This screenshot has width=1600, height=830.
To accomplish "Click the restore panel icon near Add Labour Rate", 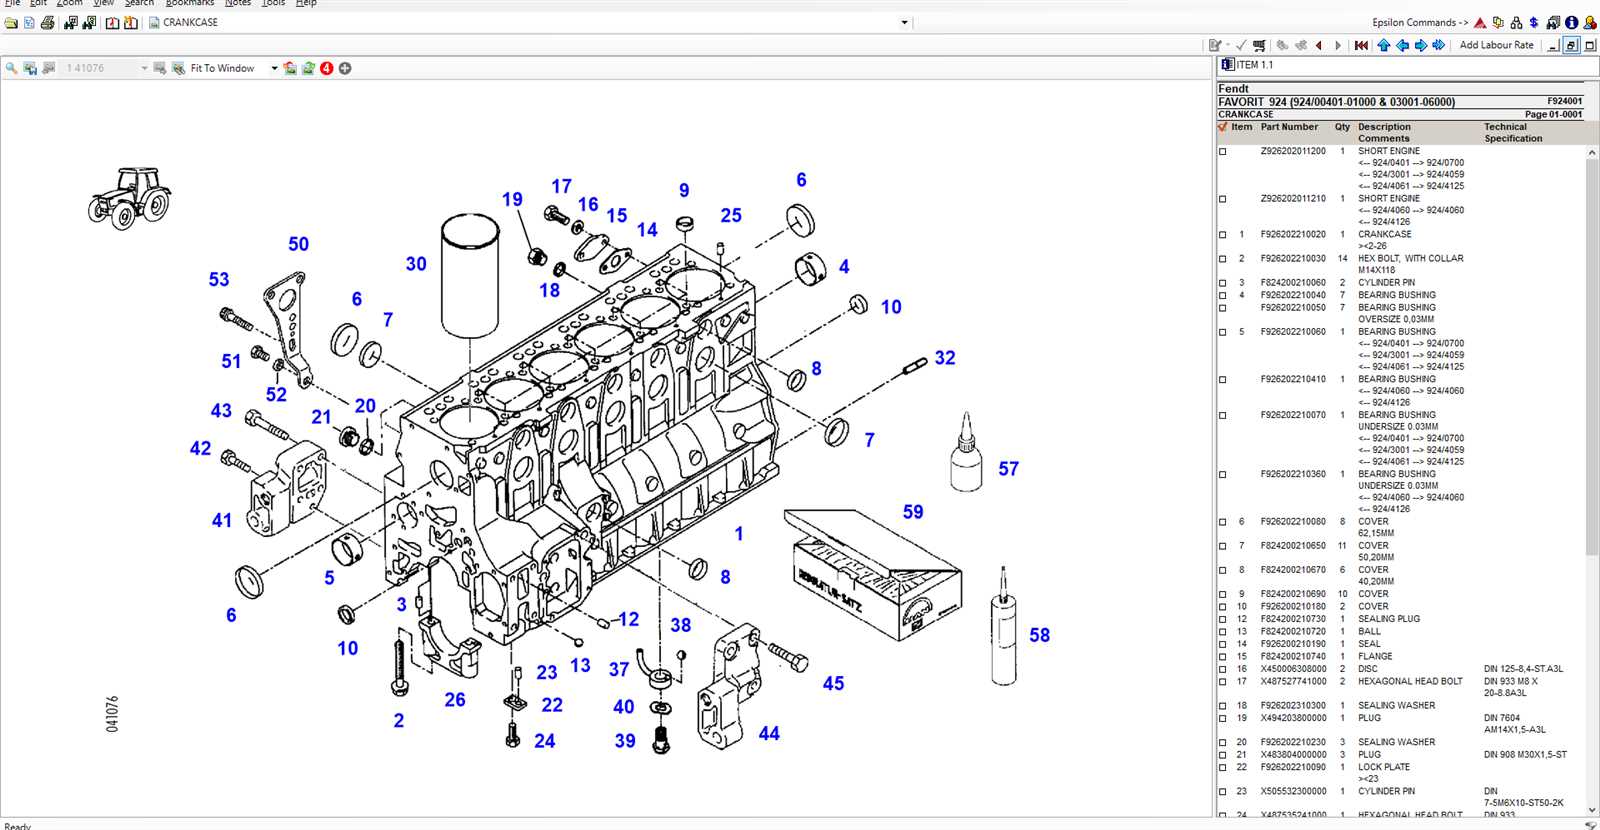I will click(x=1571, y=45).
